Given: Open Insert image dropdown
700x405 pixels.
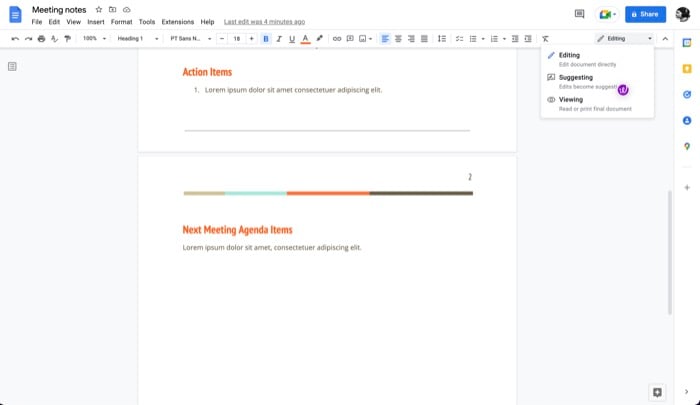Looking at the screenshot, I should point(365,39).
